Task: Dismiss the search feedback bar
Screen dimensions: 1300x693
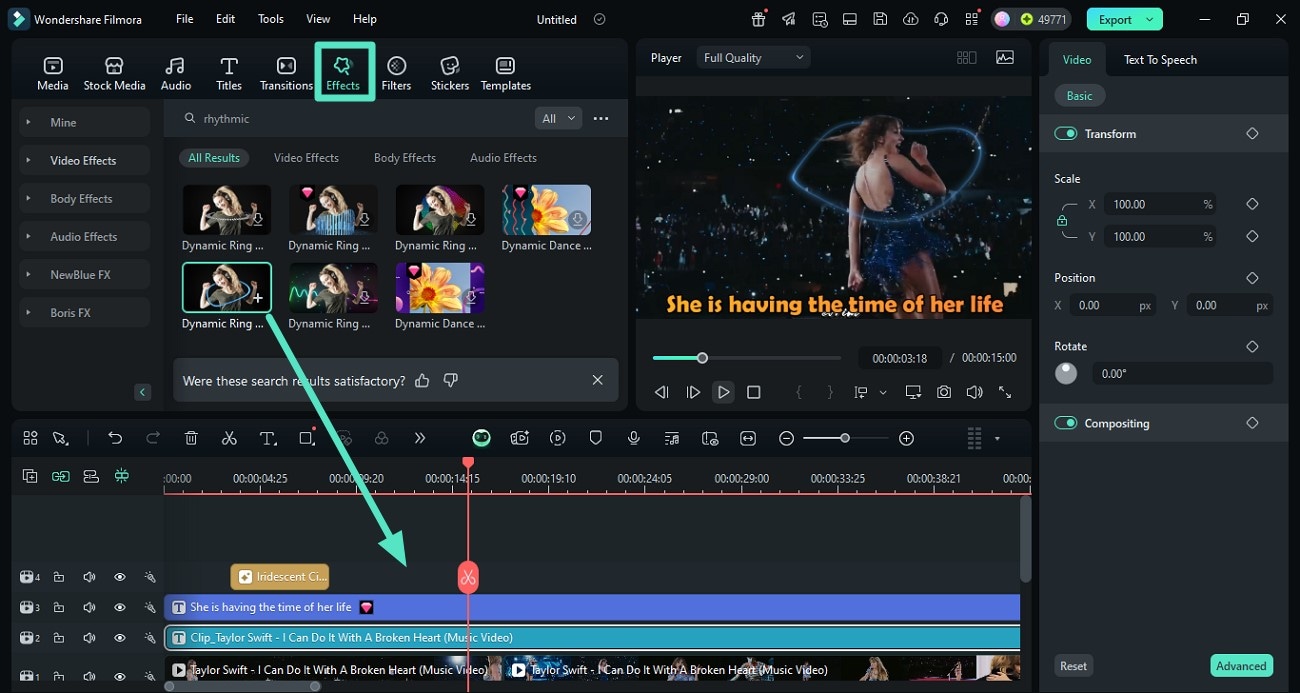Action: (x=597, y=380)
